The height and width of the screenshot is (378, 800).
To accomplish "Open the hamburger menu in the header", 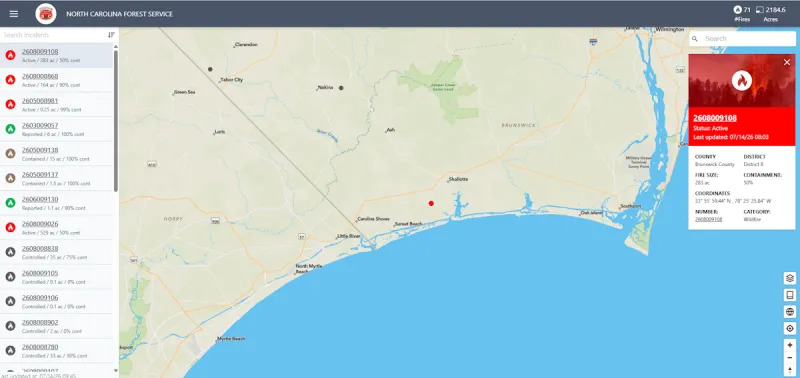I will [14, 14].
